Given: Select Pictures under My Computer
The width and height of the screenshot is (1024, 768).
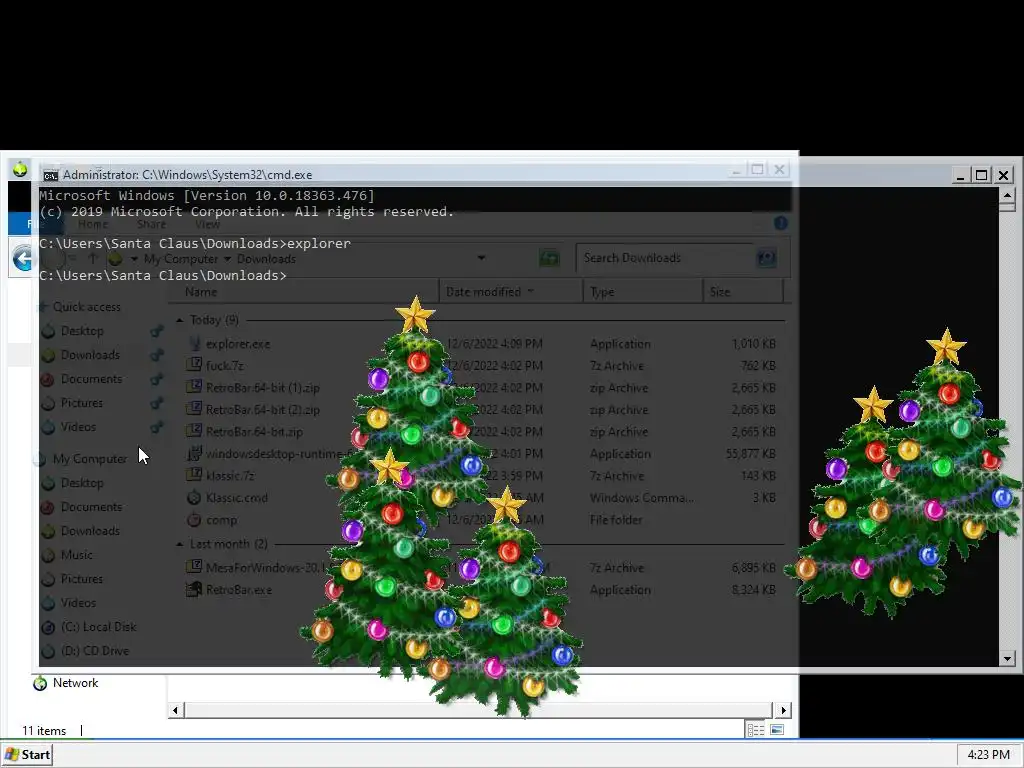Looking at the screenshot, I should 82,579.
